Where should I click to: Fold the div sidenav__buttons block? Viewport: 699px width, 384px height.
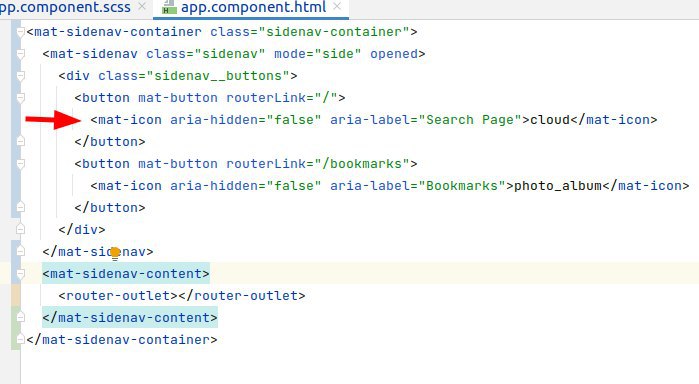click(x=20, y=76)
